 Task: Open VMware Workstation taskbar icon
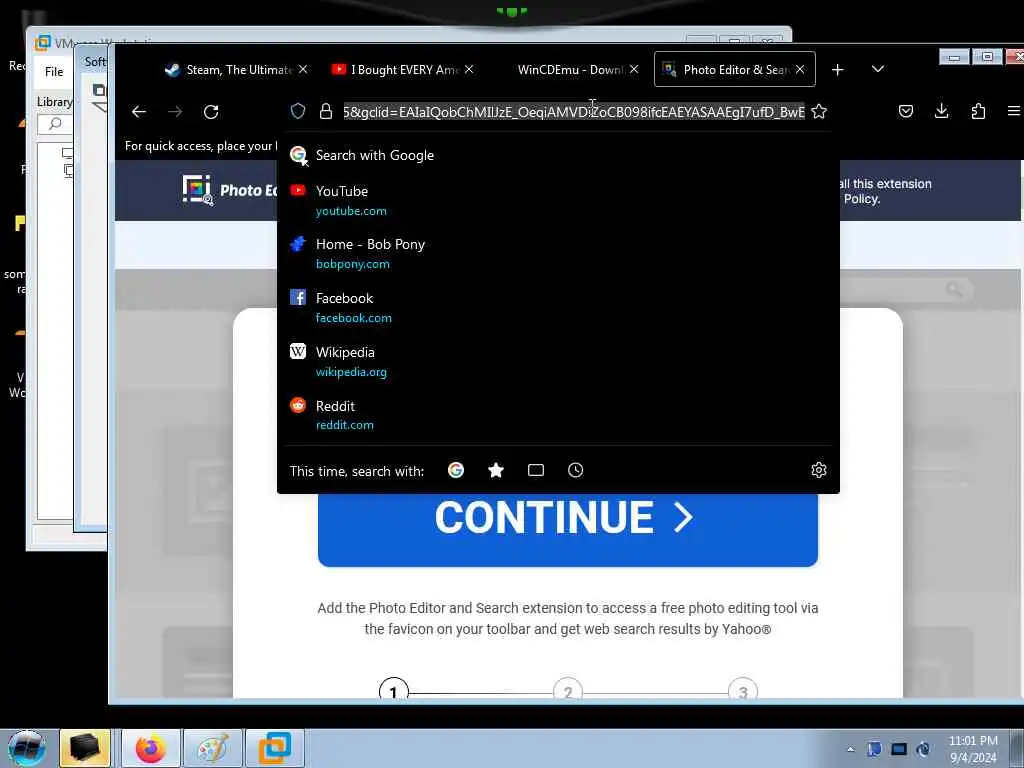point(275,748)
